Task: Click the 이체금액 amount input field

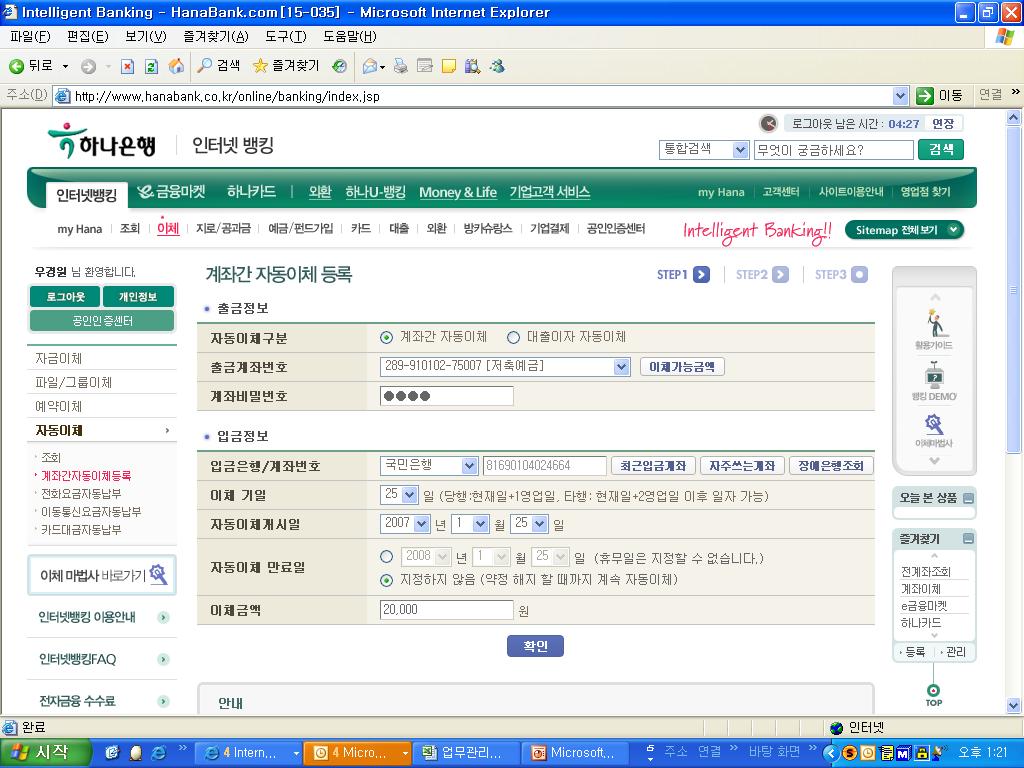Action: point(446,610)
